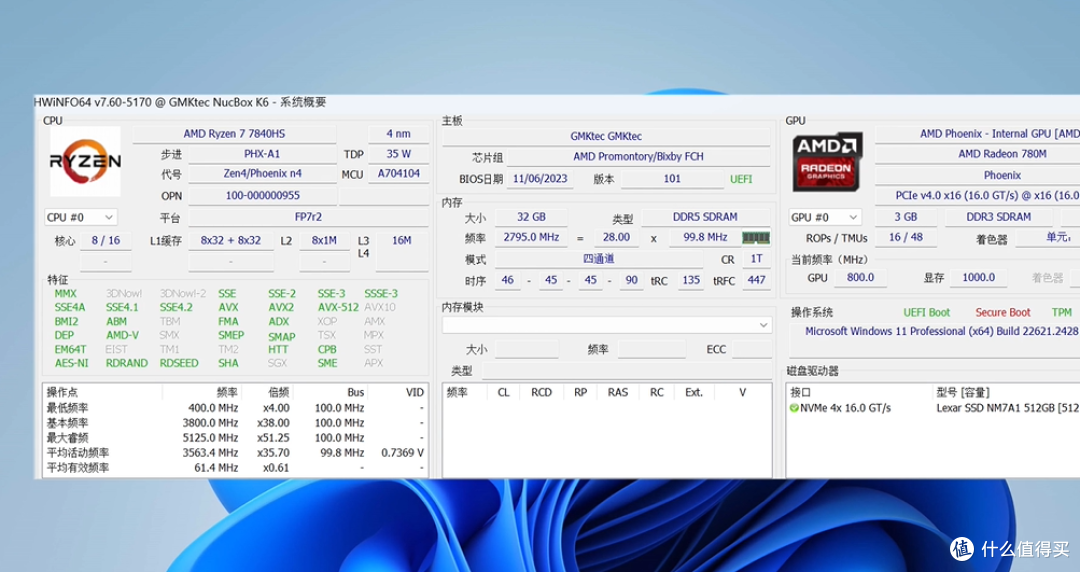Click the memory module 类型 field

click(627, 371)
